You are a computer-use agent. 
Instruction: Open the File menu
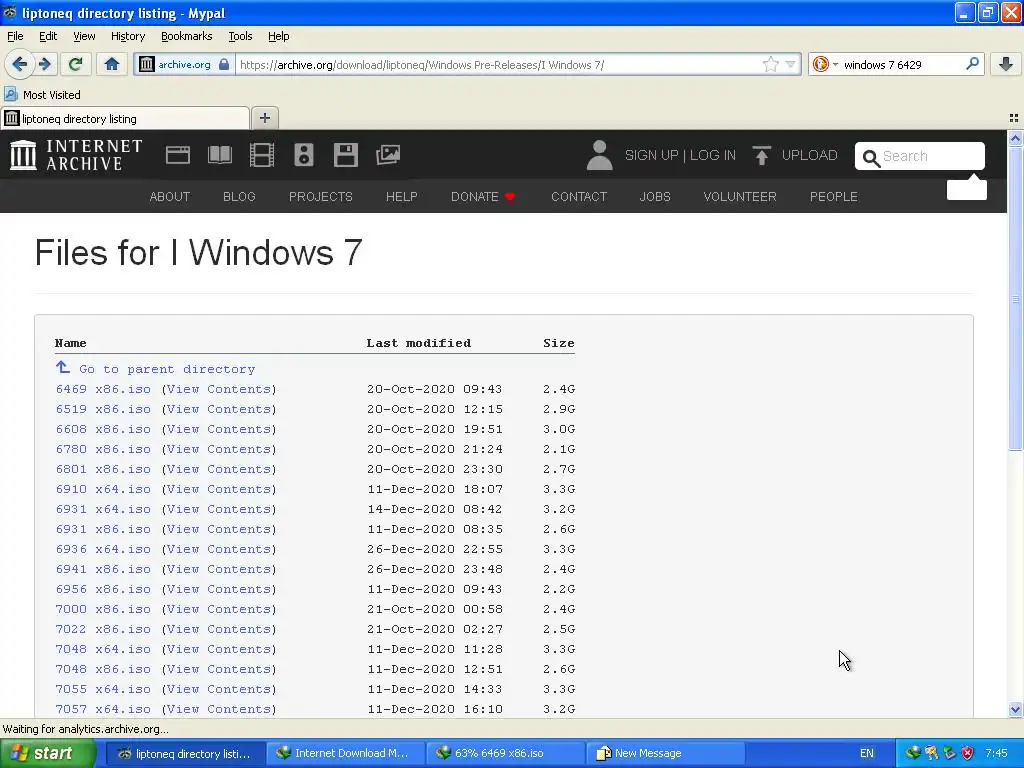tap(15, 36)
